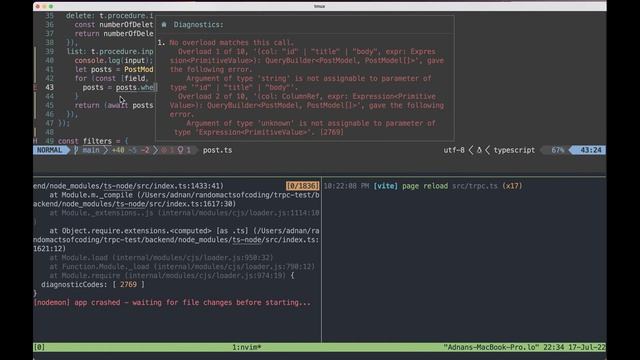Click 'return (await posts' on line 45
640x360 pixels.
click(x=114, y=105)
